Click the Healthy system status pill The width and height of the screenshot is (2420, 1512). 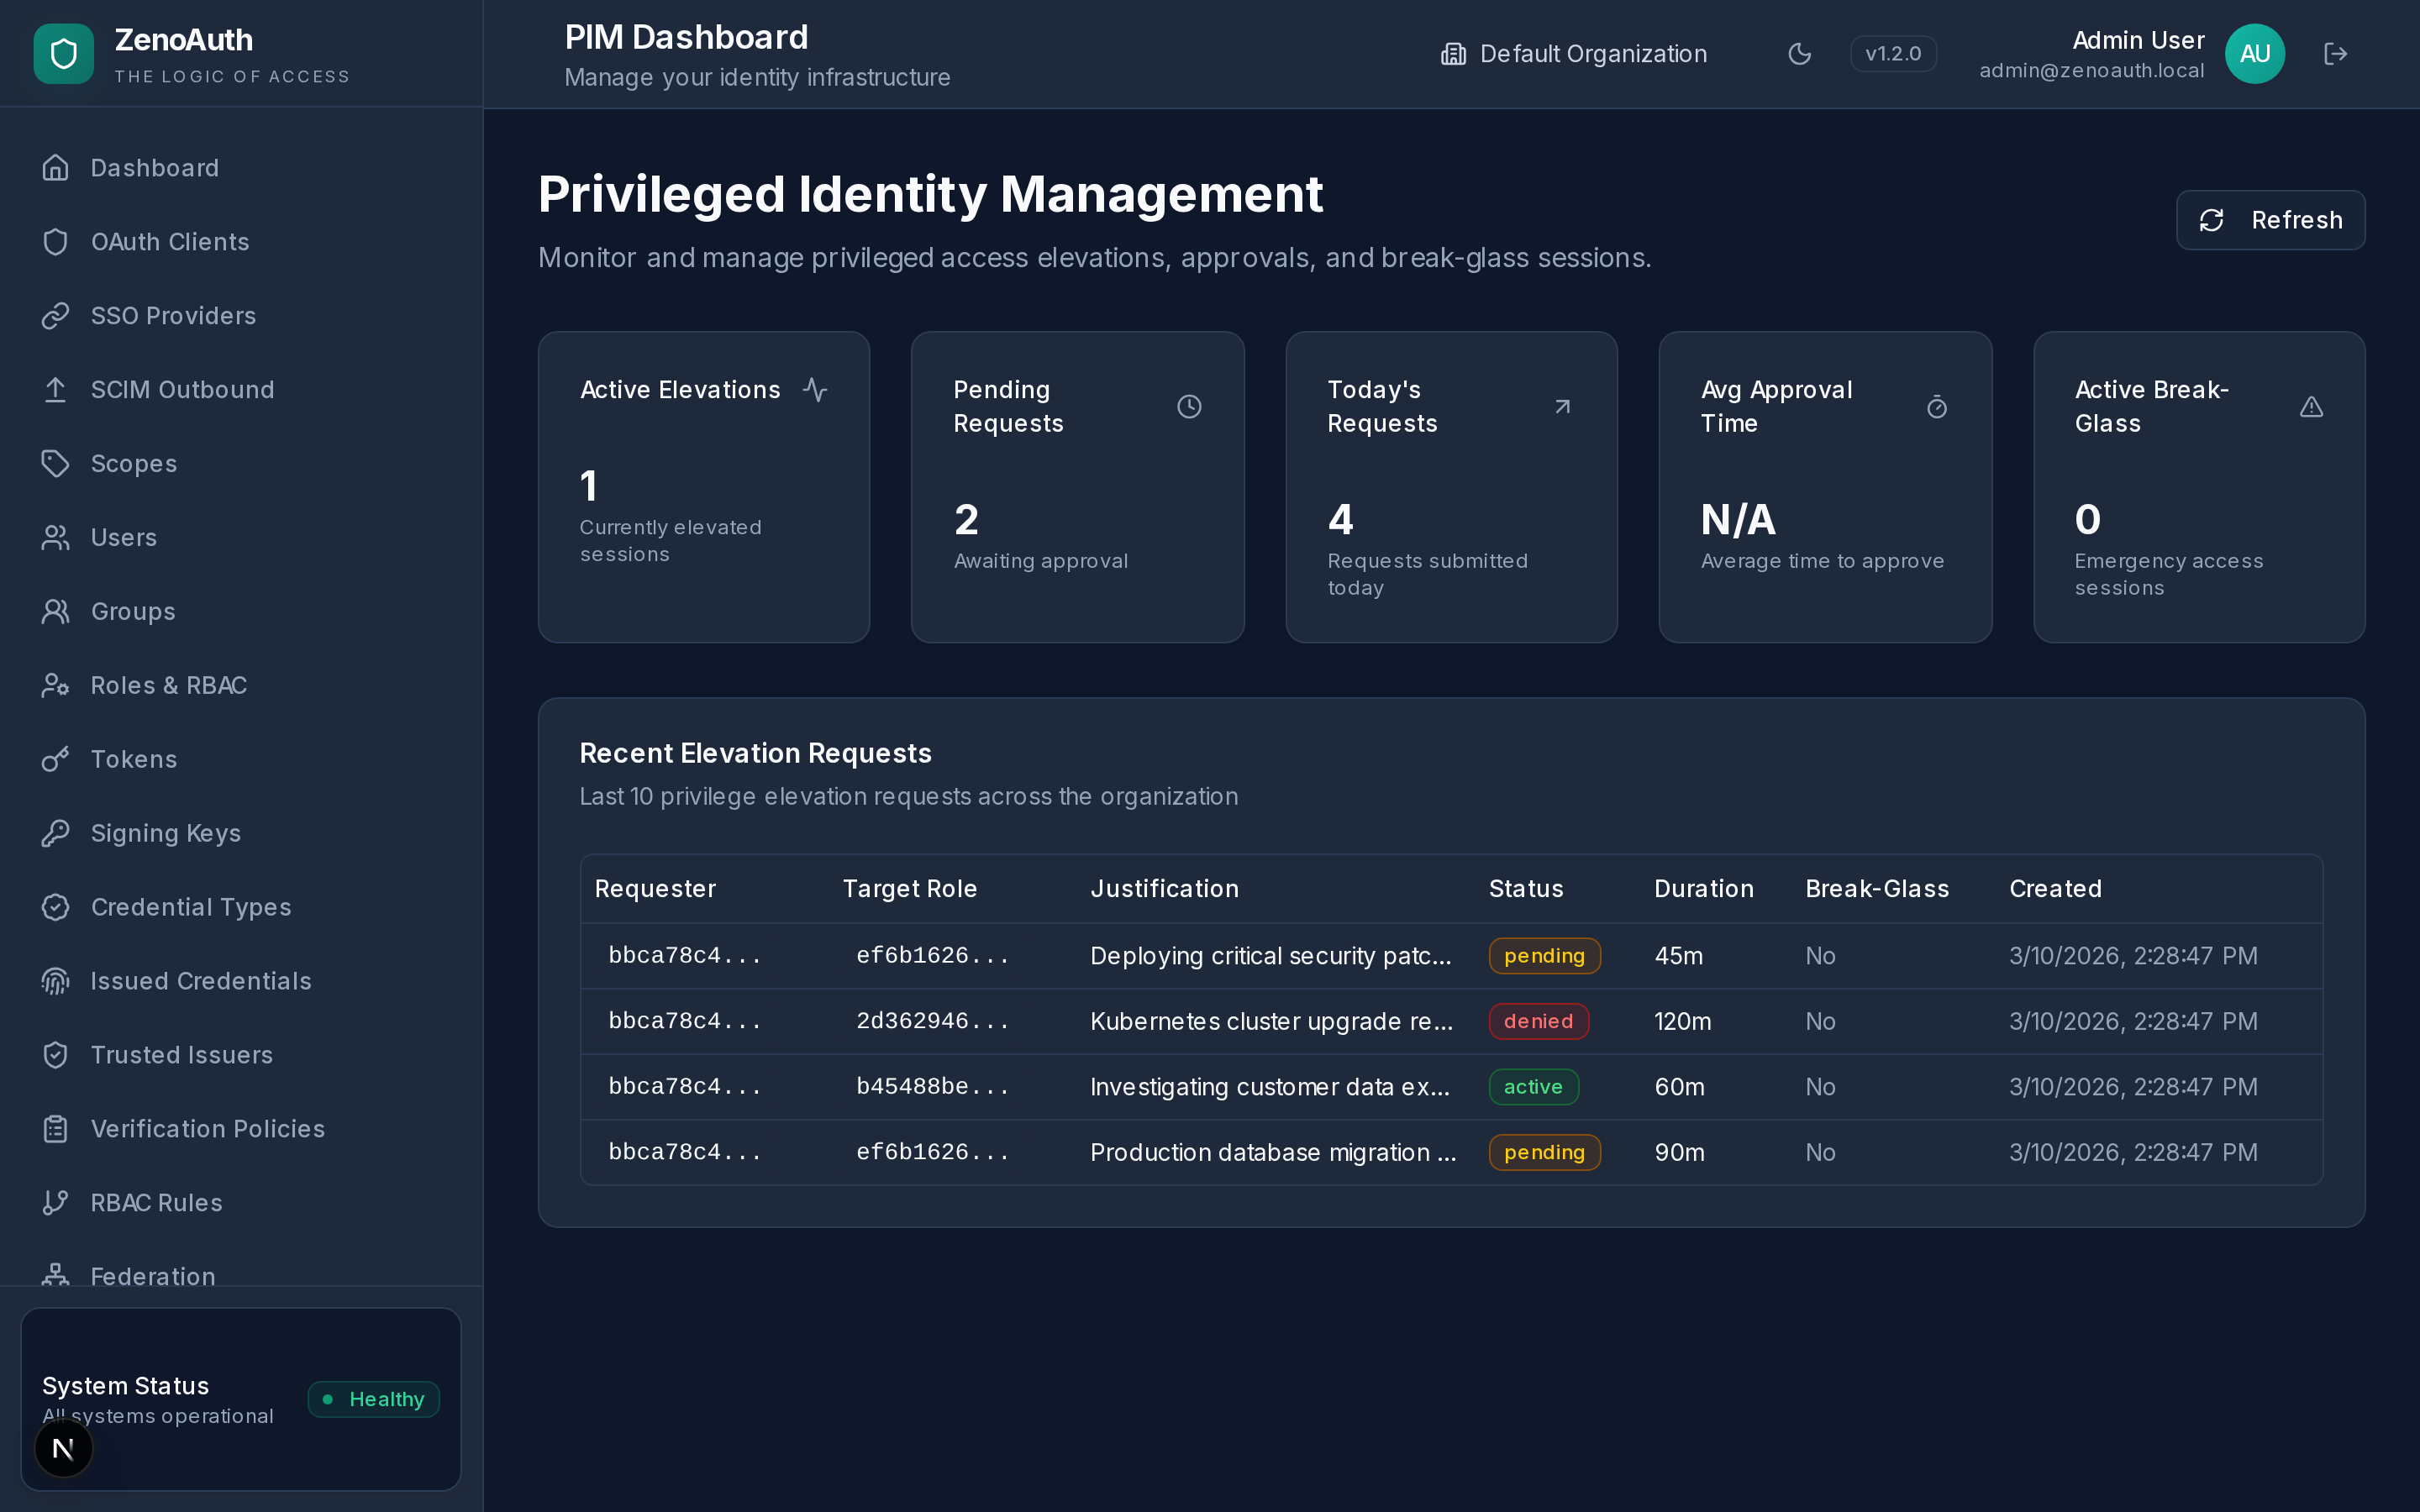point(373,1398)
